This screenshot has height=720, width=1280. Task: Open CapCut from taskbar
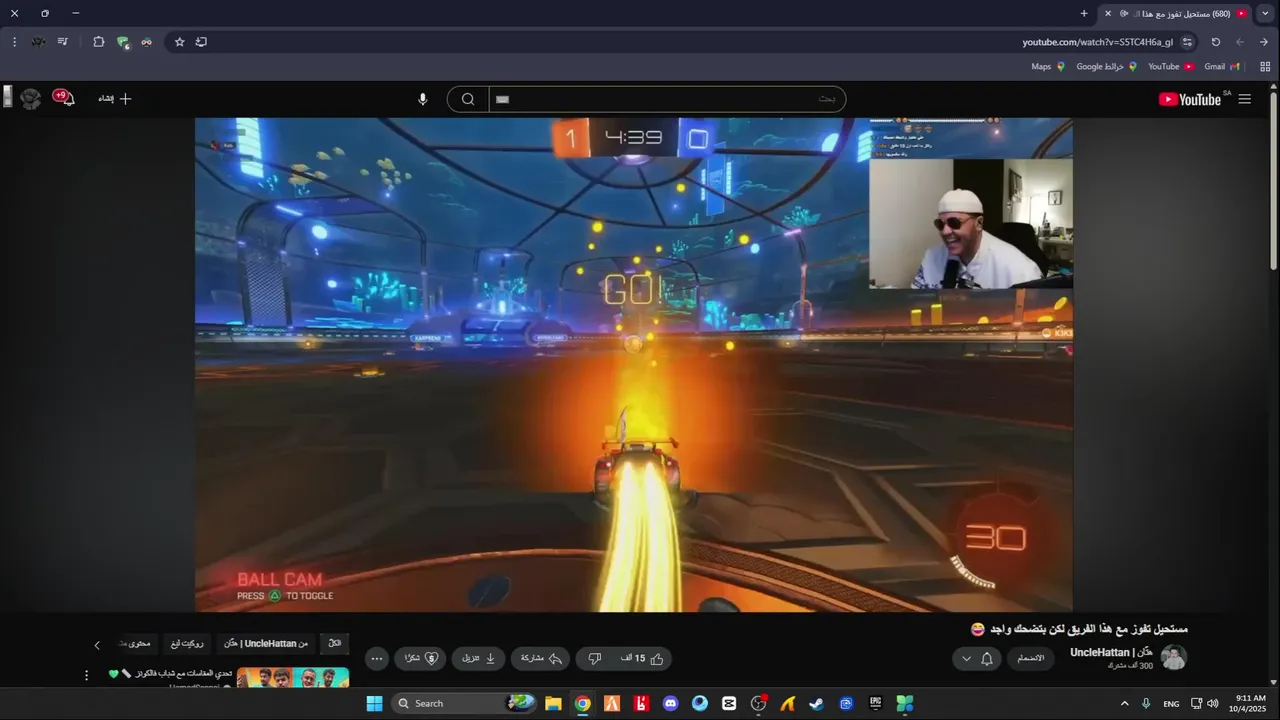coord(729,703)
